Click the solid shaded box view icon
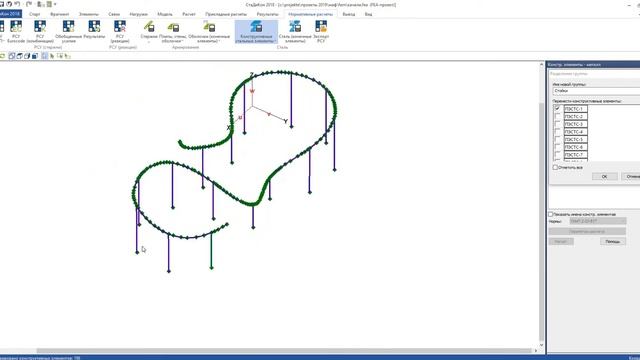This screenshot has height=360, width=640. click(35, 56)
